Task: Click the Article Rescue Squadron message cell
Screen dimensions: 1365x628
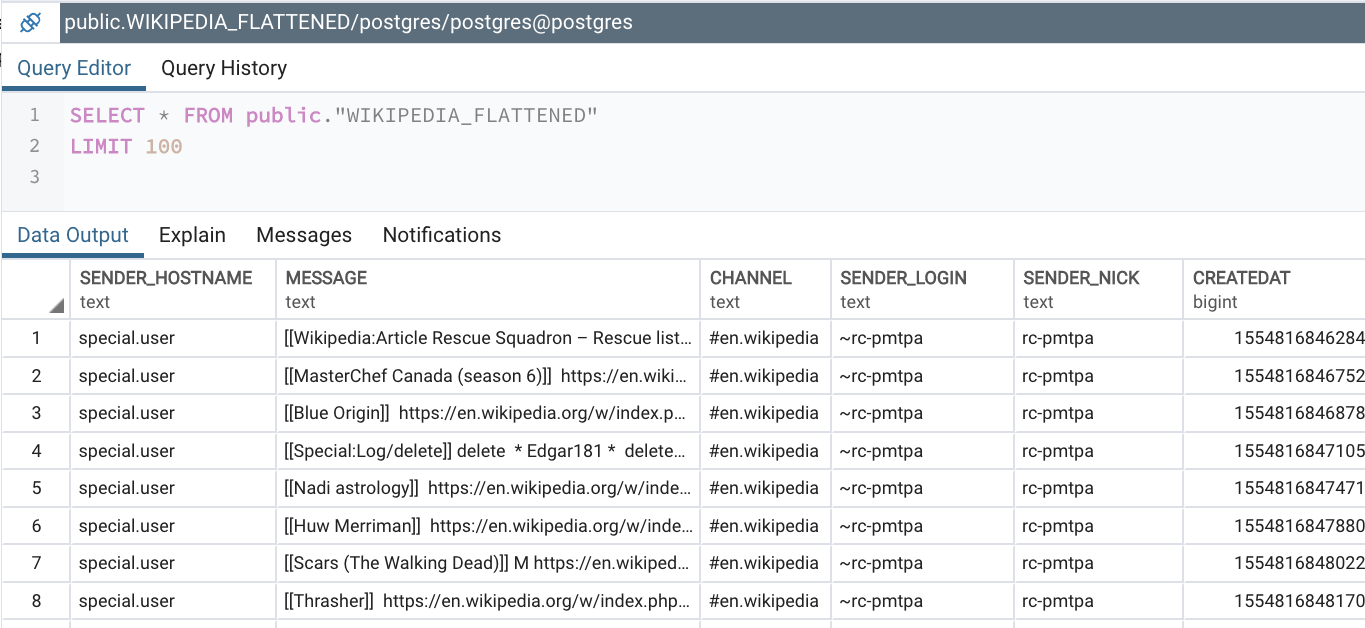Action: click(488, 338)
